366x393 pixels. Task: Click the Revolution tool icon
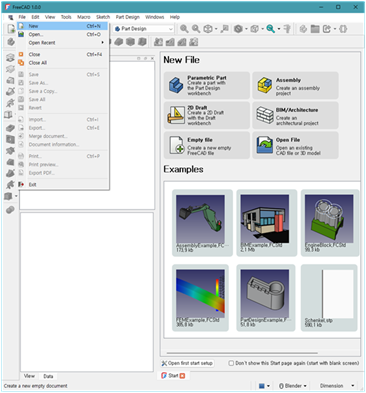click(x=10, y=69)
